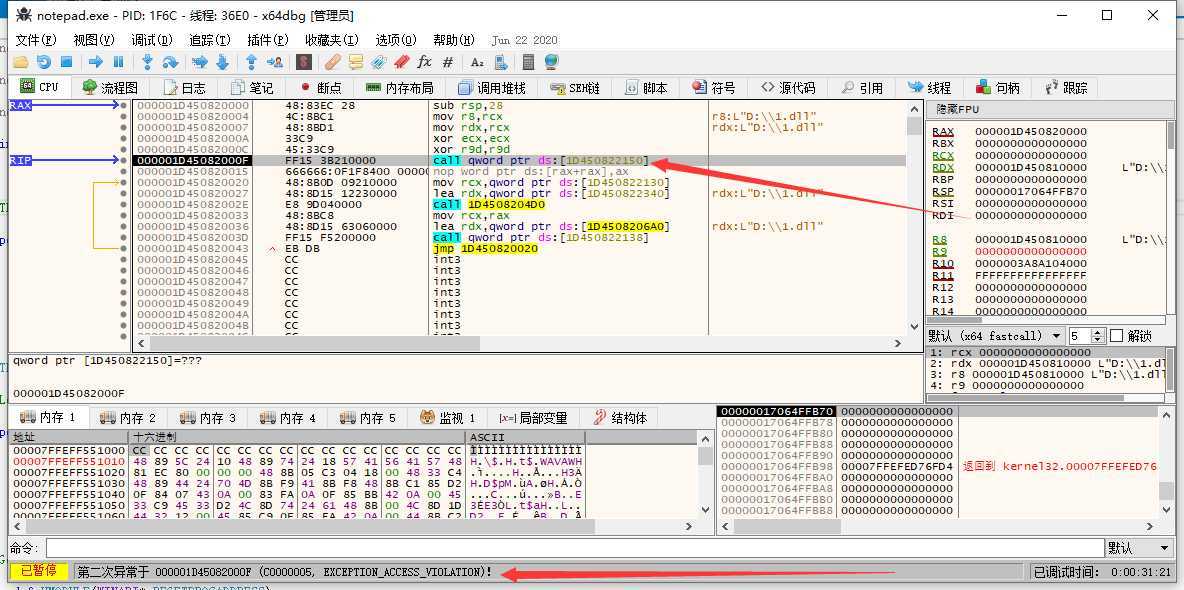Click the globe check updates icon
Screen dimensions: 1184x590
(x=551, y=63)
